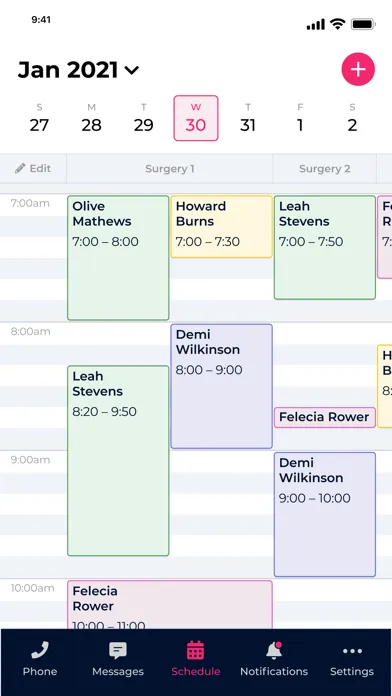Select the highlighted Wednesday 30 date
This screenshot has width=392, height=696.
196,118
